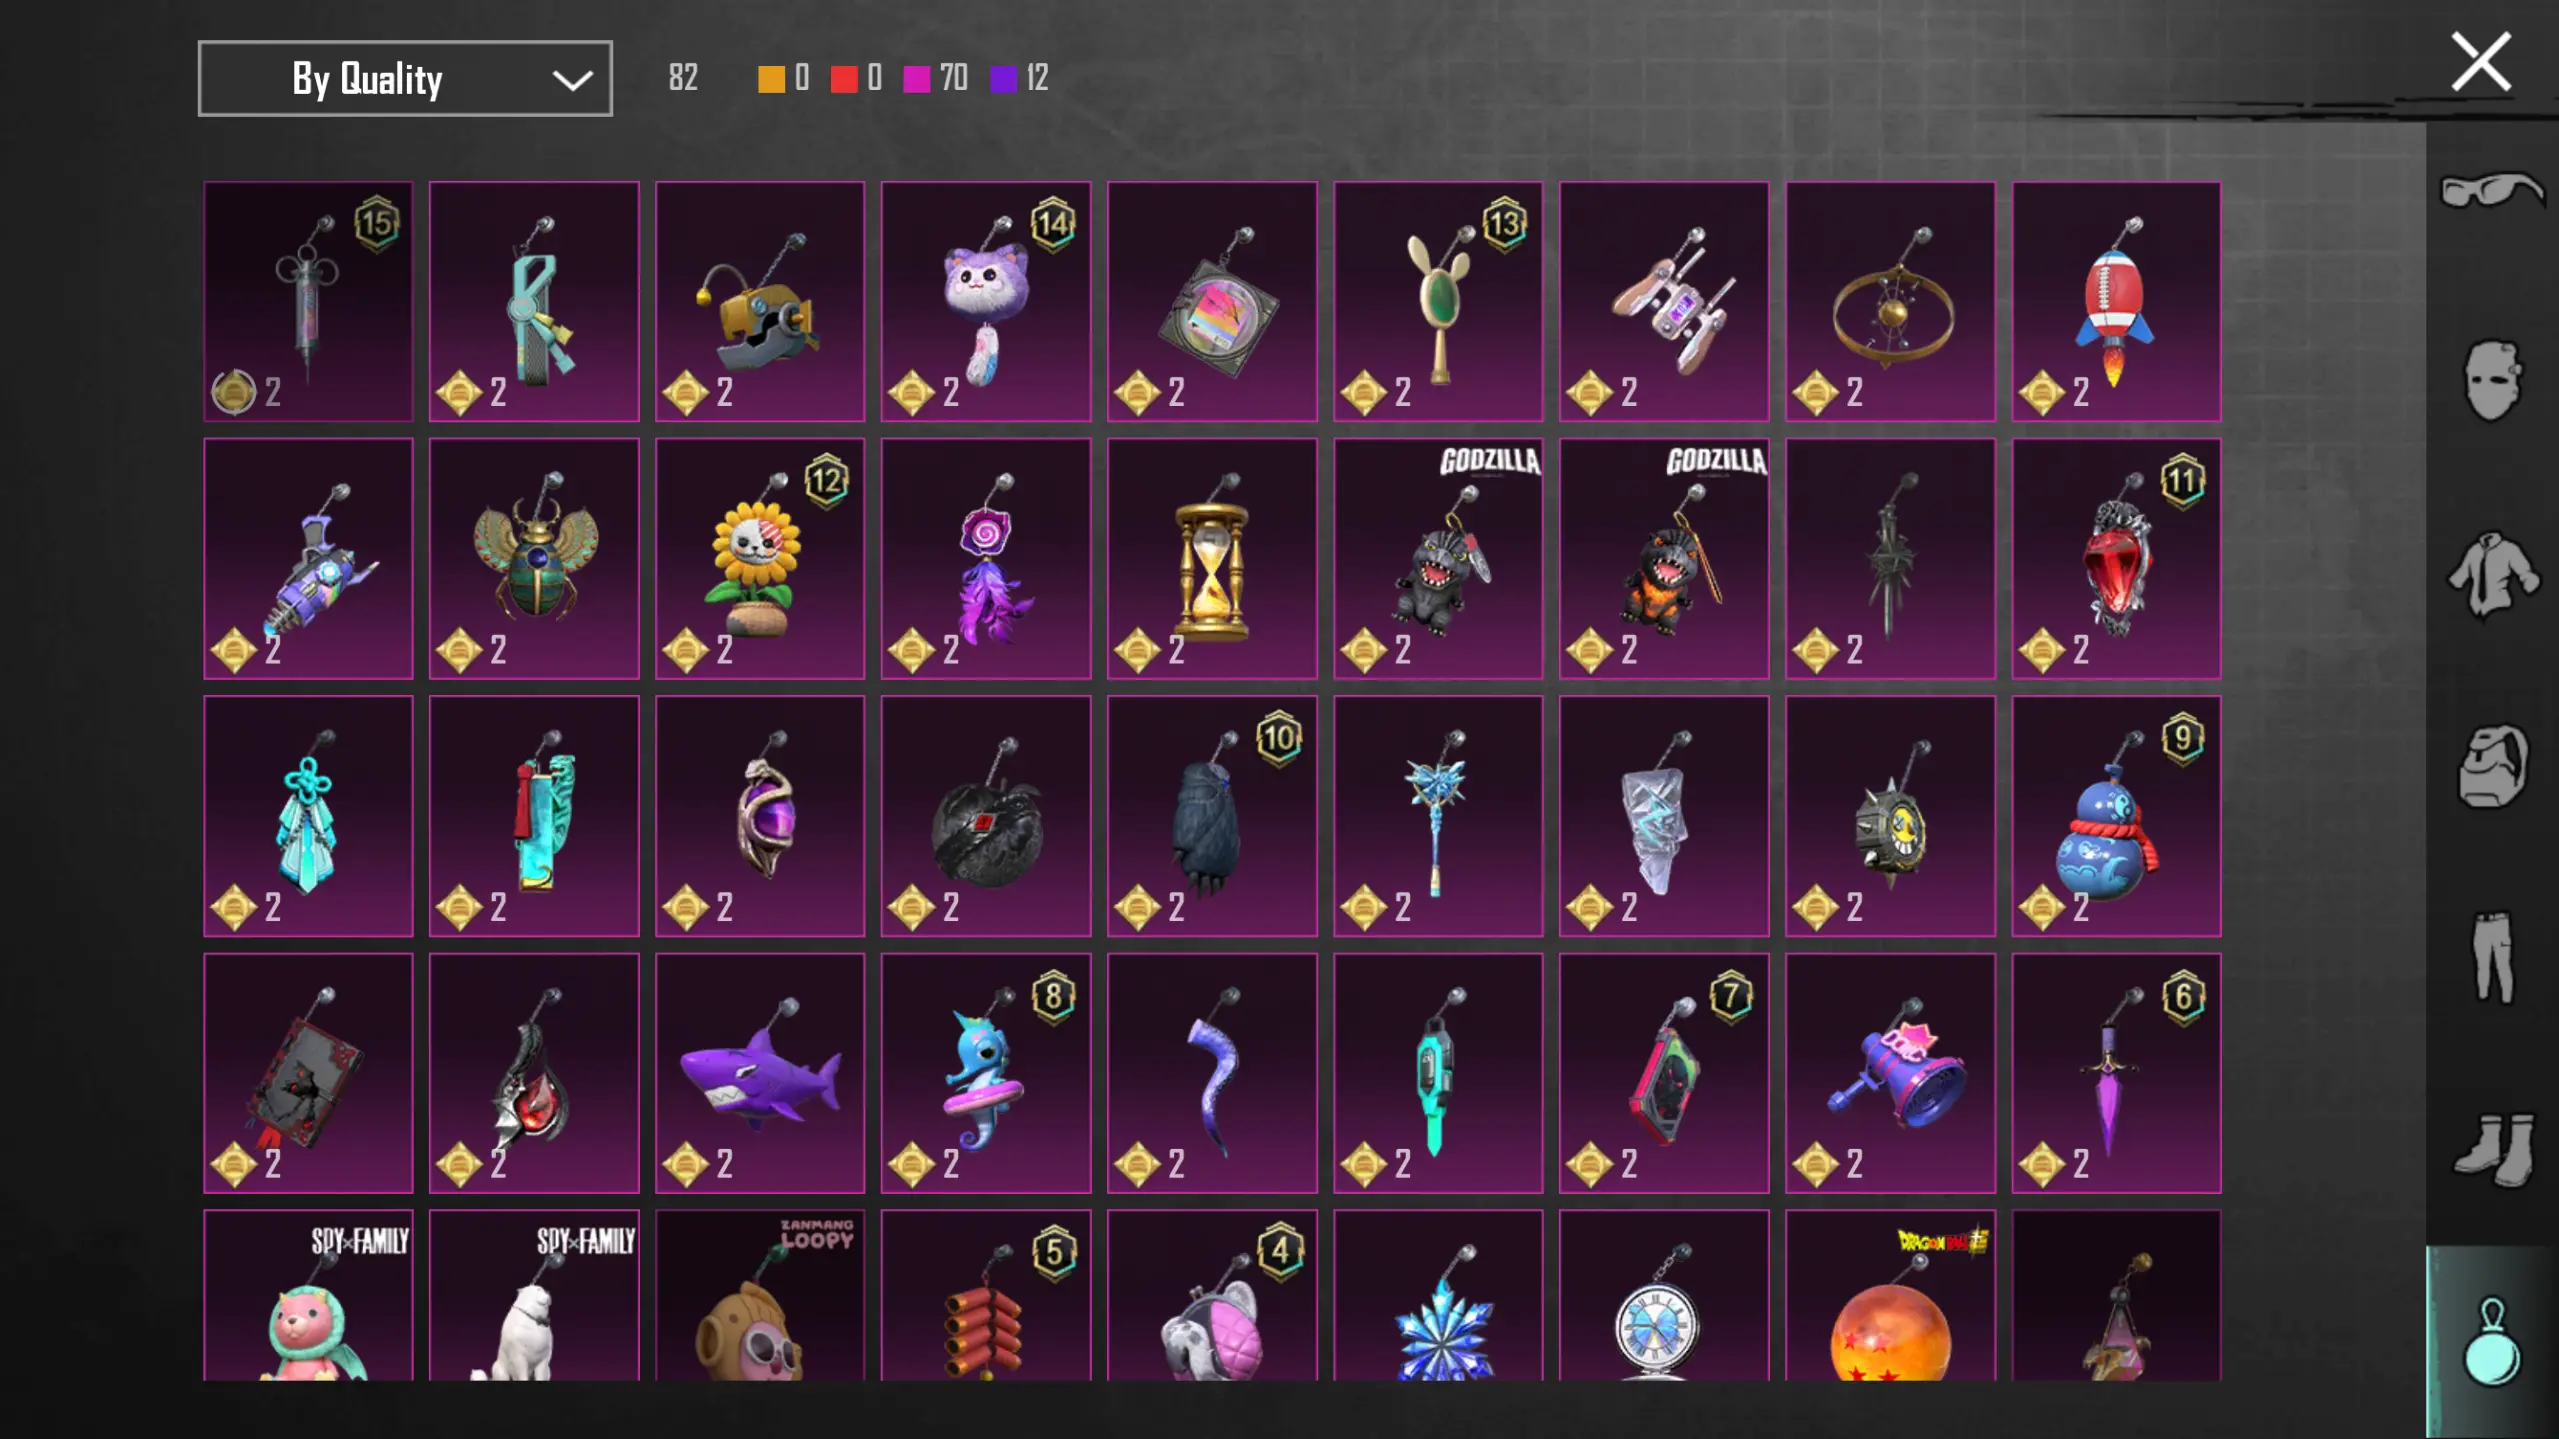
Task: Pick the football rocket ornament
Action: (x=2116, y=301)
